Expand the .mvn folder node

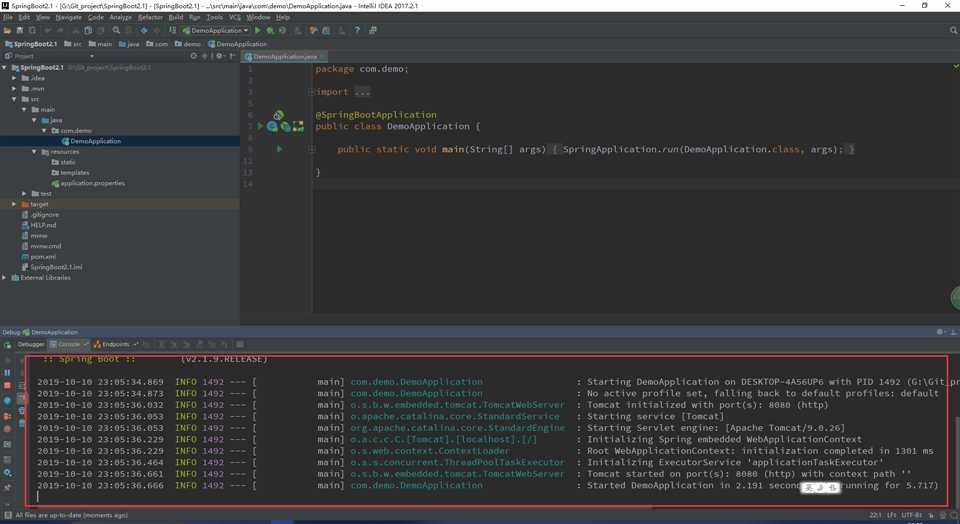coord(15,89)
